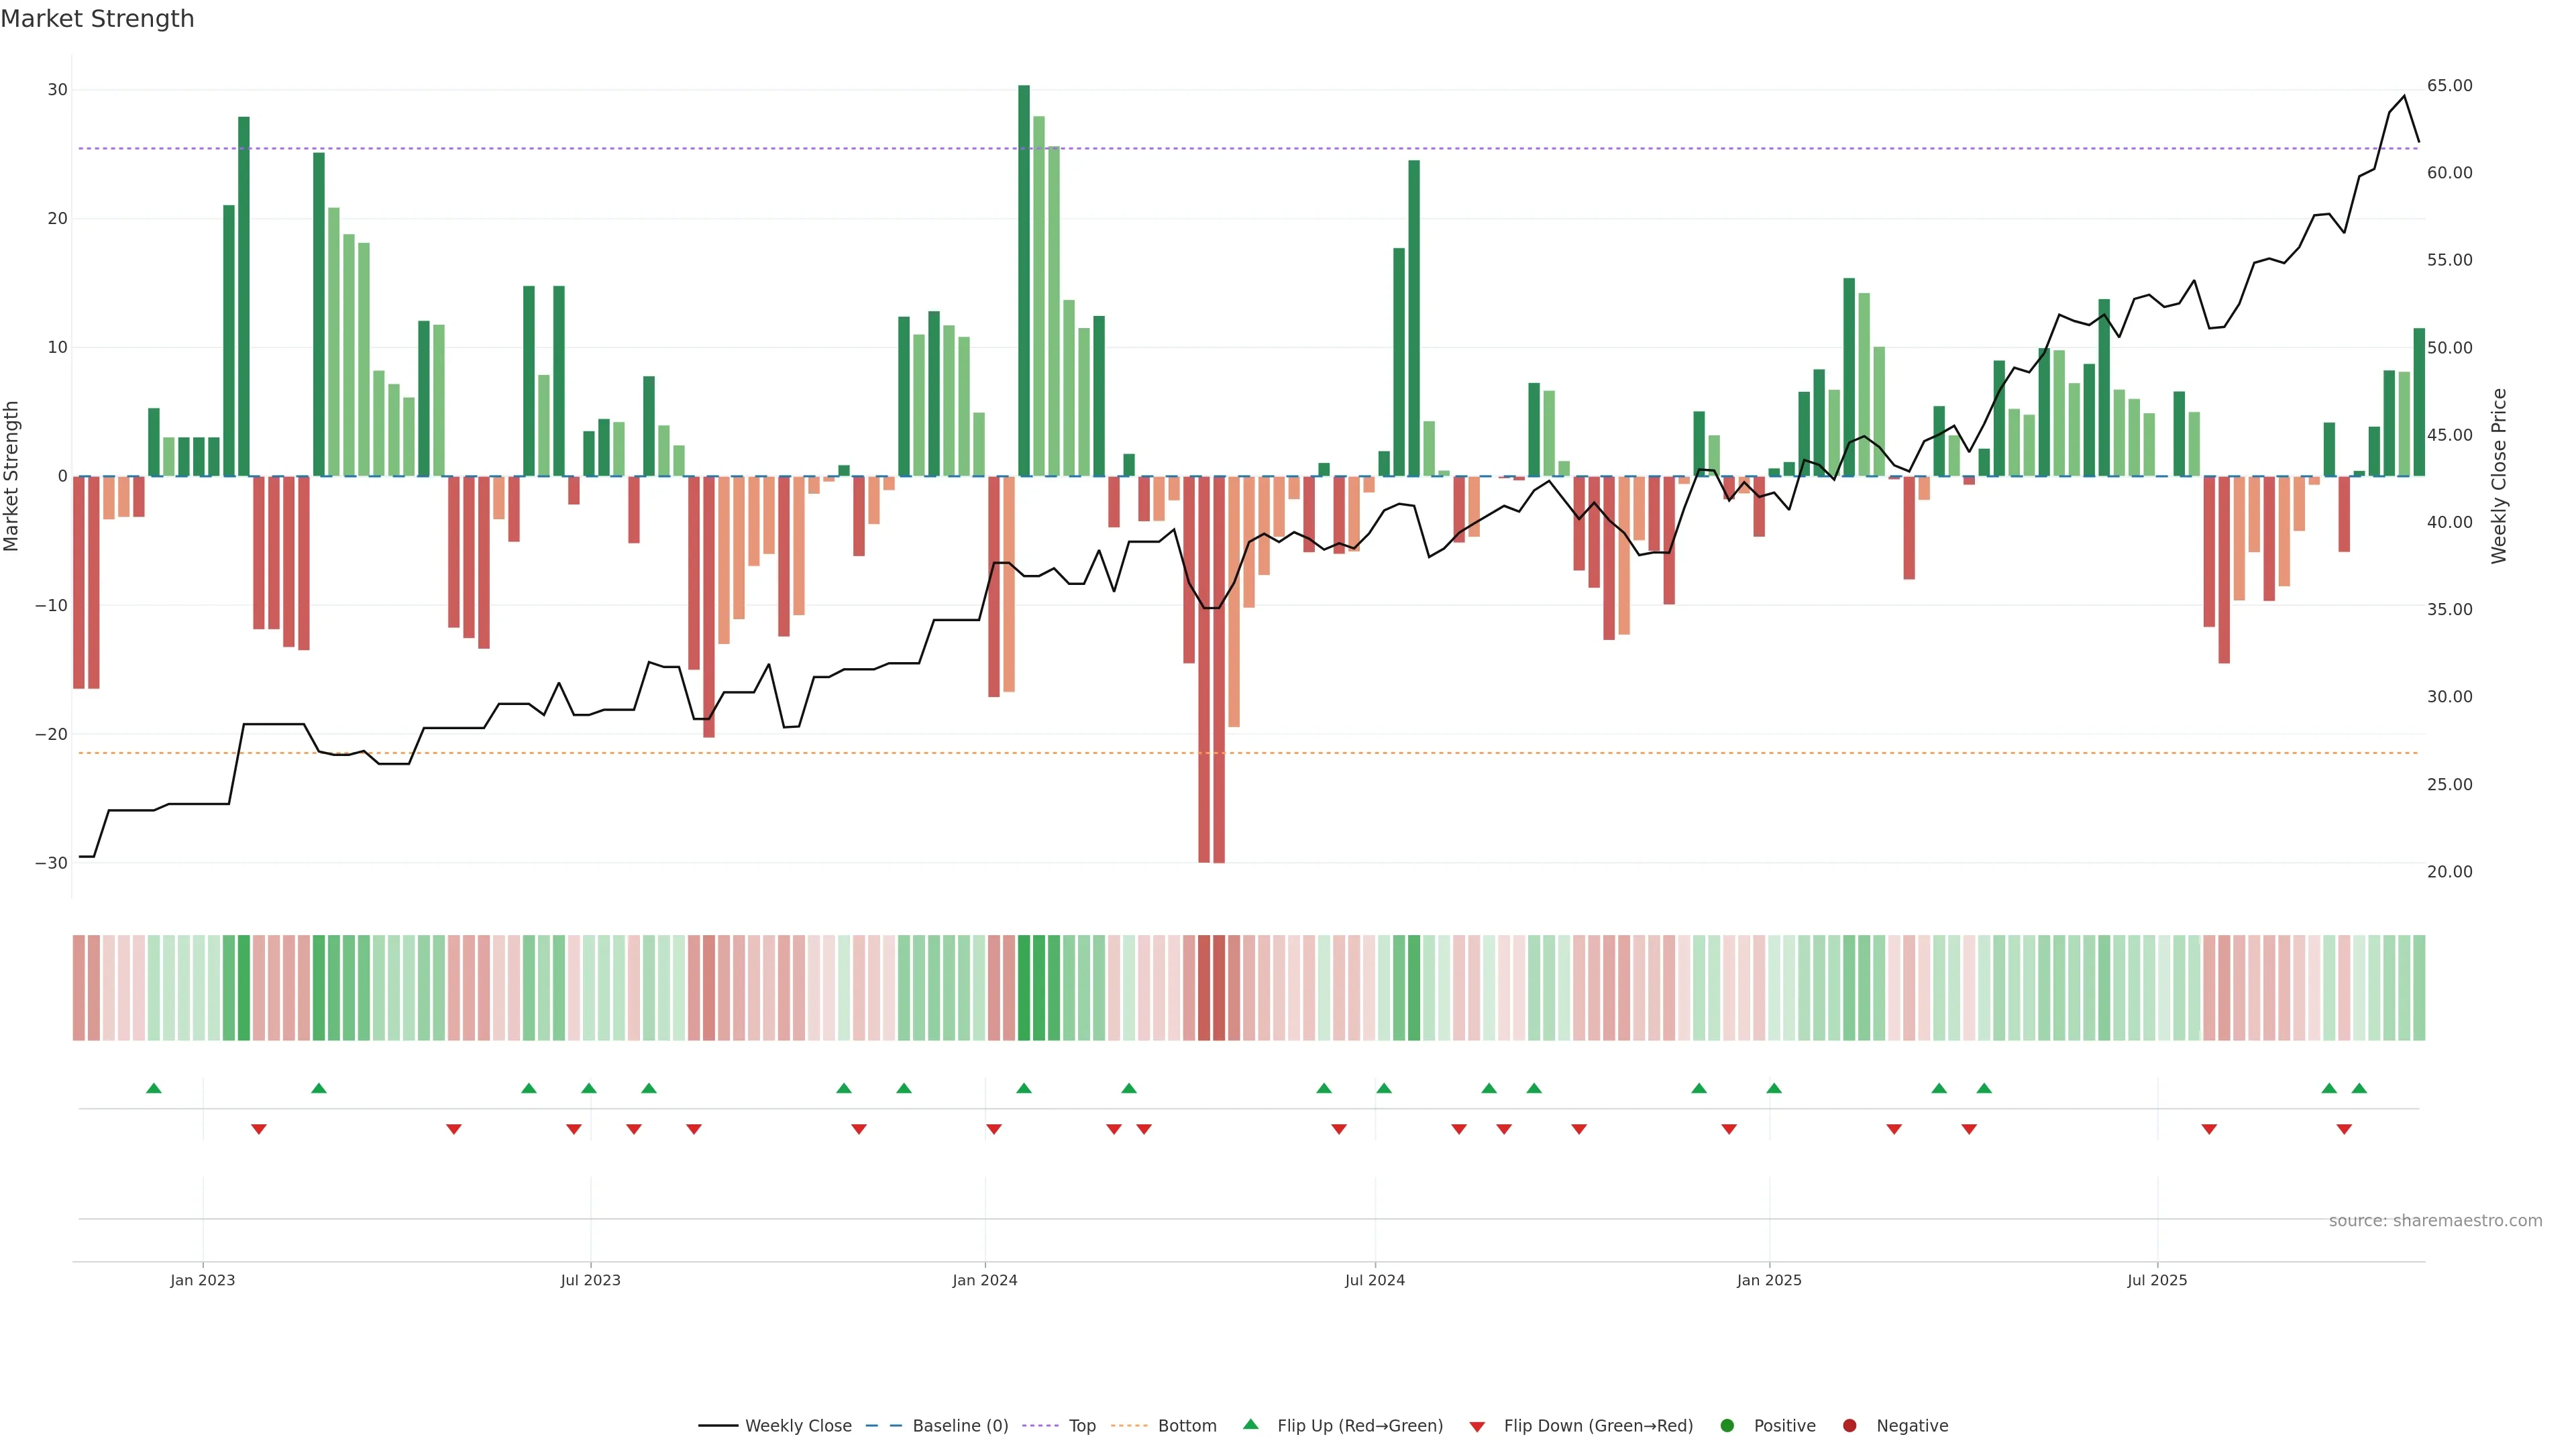Click red Flip Down triangle legend icon
2576x1449 pixels.
(1477, 1427)
